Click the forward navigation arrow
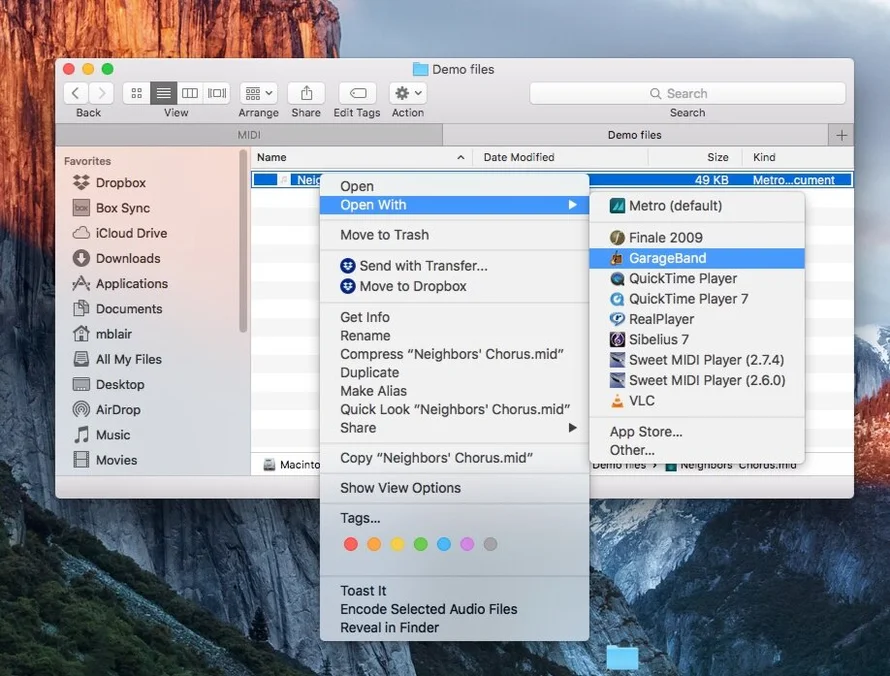Image resolution: width=890 pixels, height=676 pixels. tap(101, 93)
